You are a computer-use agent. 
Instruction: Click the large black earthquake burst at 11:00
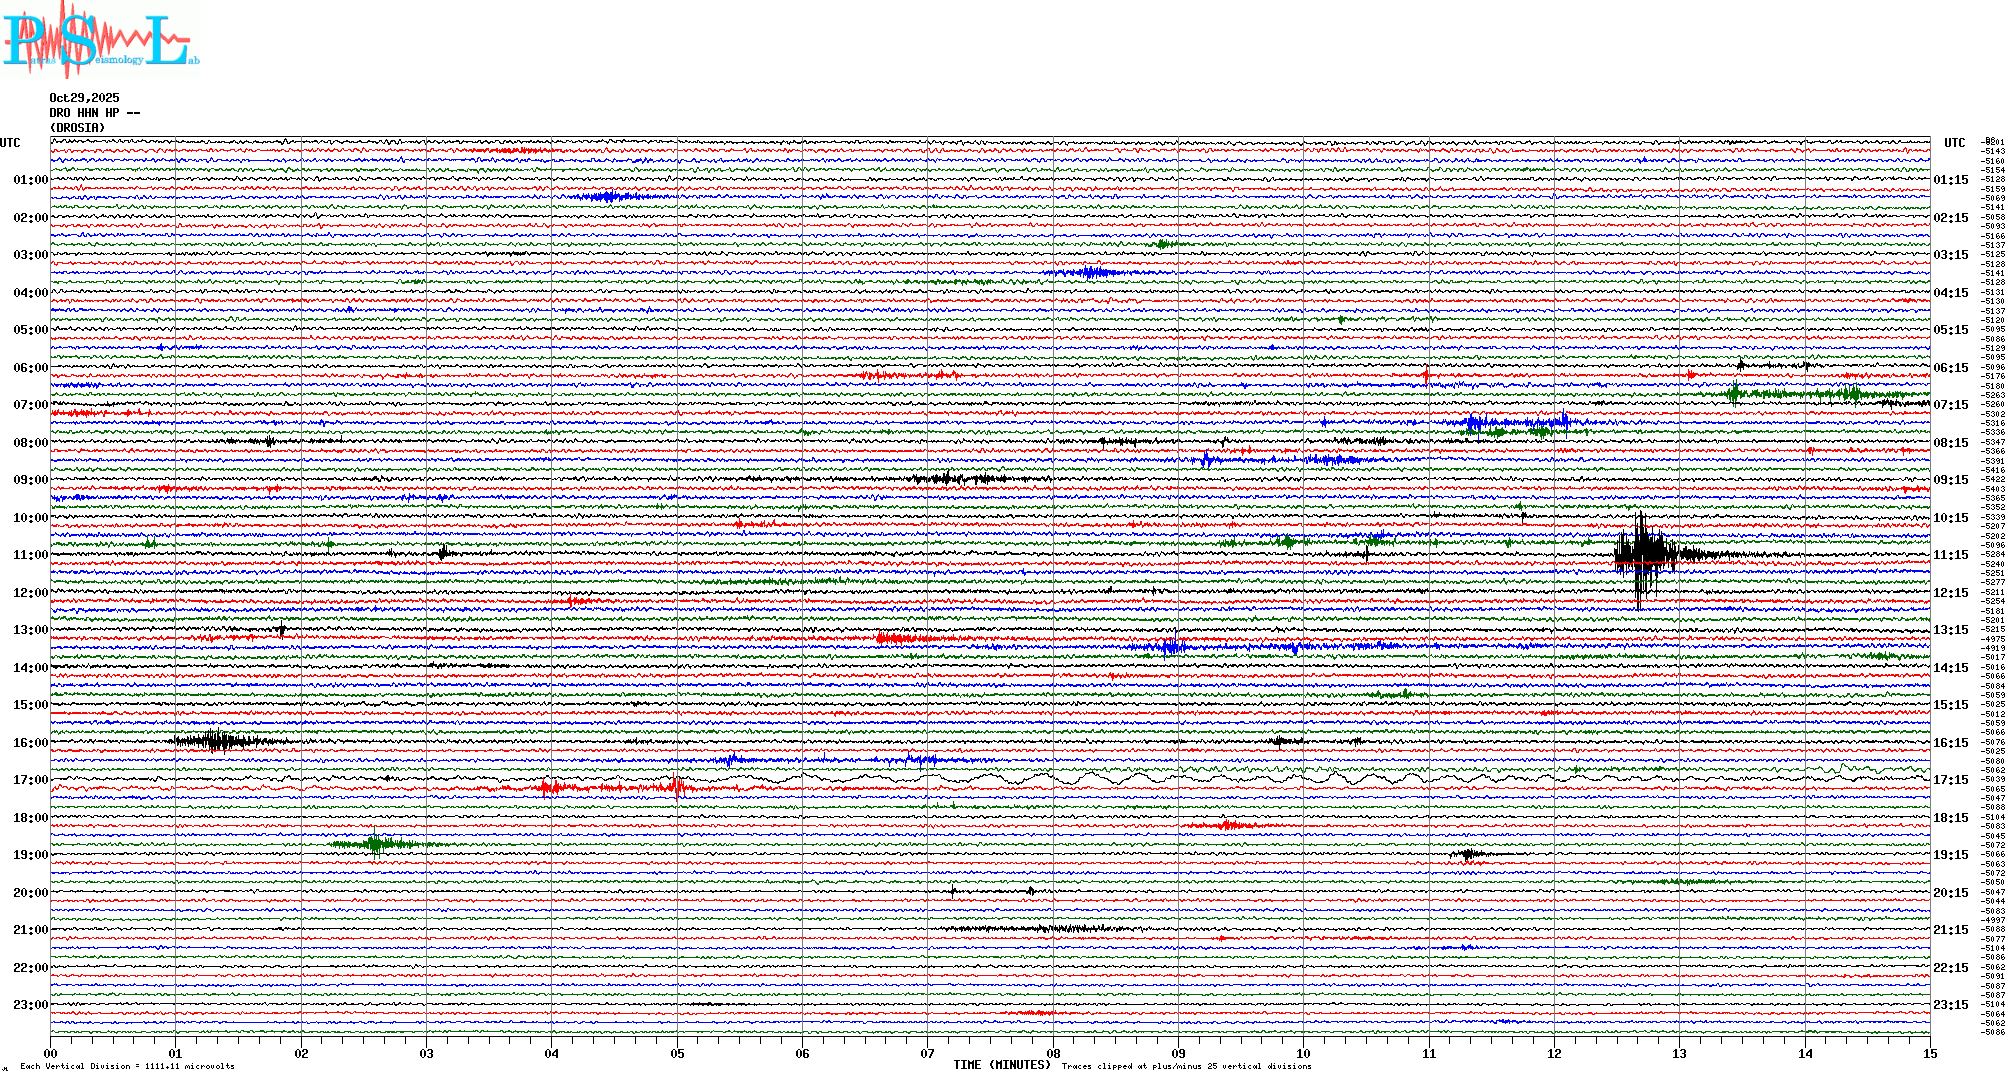point(1643,555)
